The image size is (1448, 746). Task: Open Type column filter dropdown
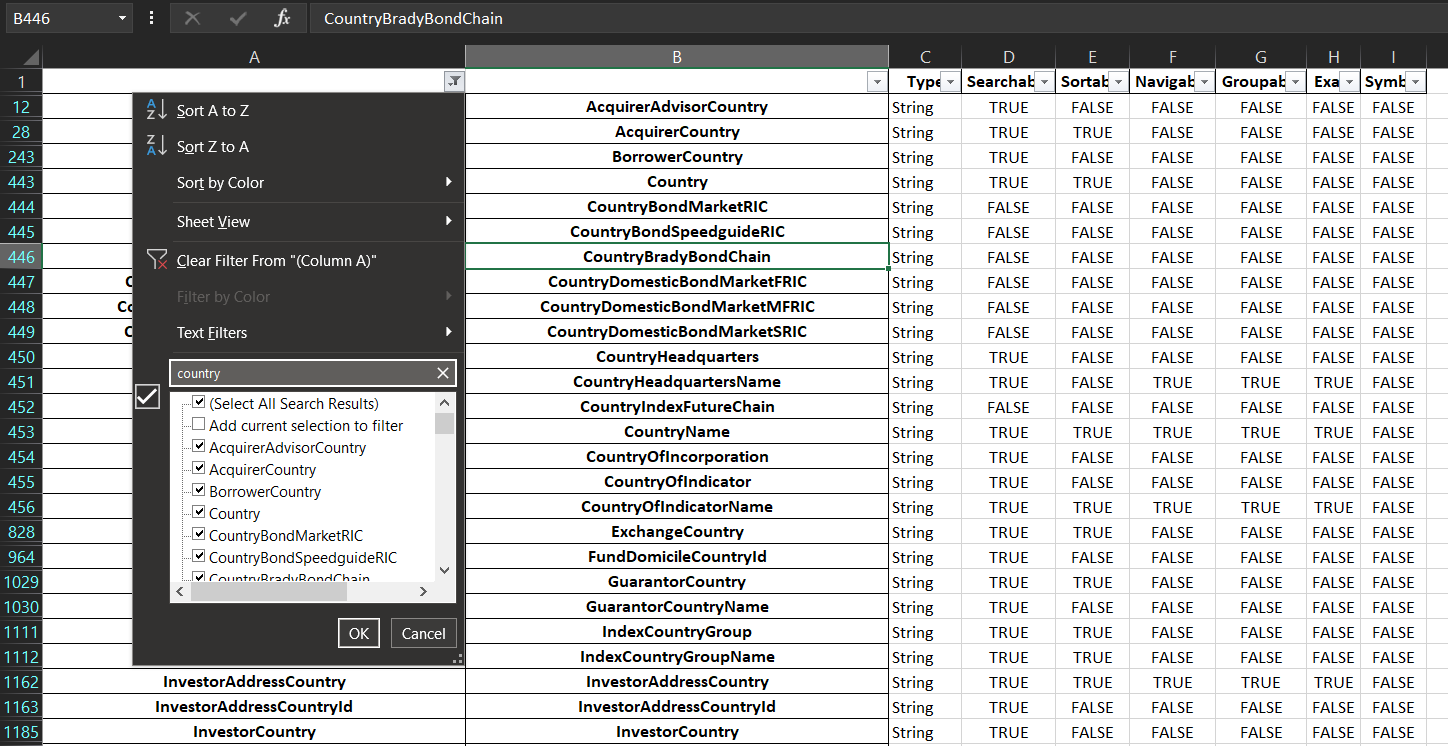tap(950, 82)
